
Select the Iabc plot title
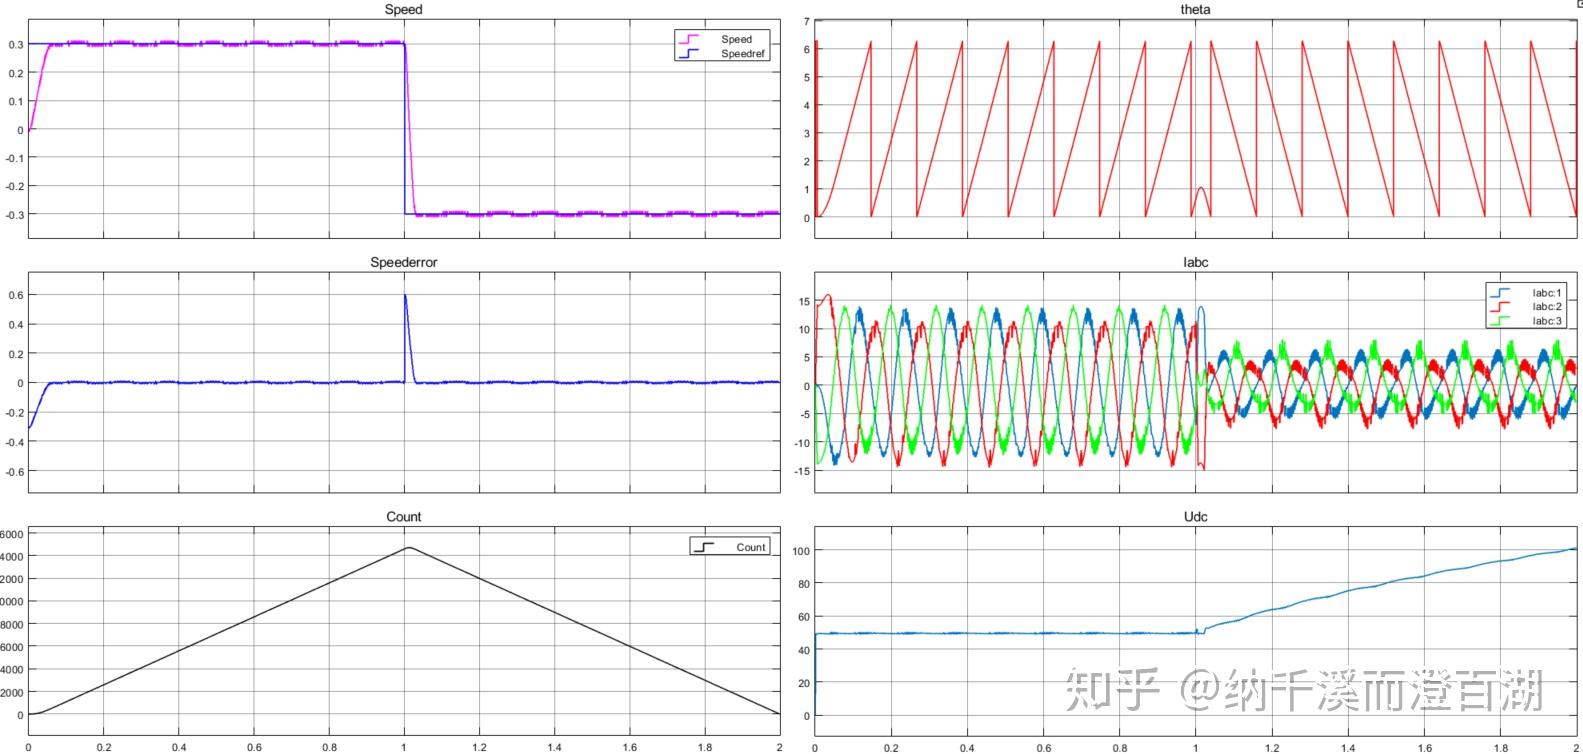point(1195,262)
